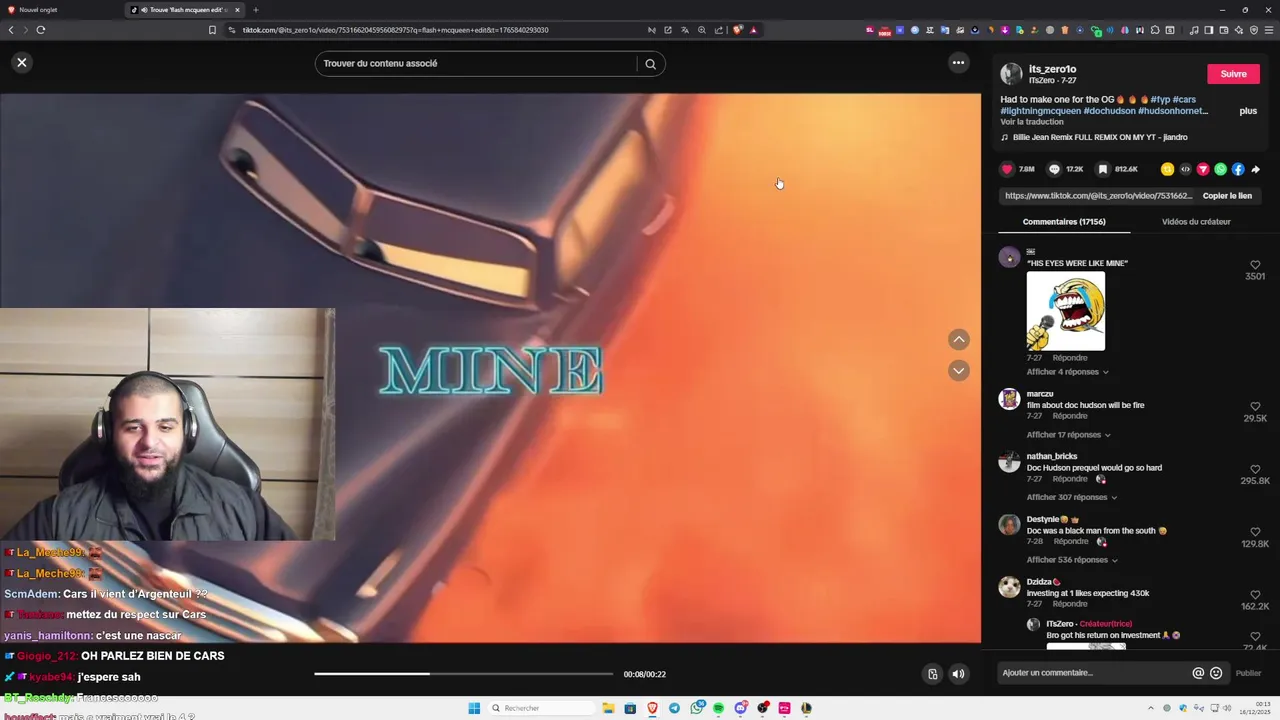Share to WhatsApp
The width and height of the screenshot is (1280, 720).
click(1220, 169)
